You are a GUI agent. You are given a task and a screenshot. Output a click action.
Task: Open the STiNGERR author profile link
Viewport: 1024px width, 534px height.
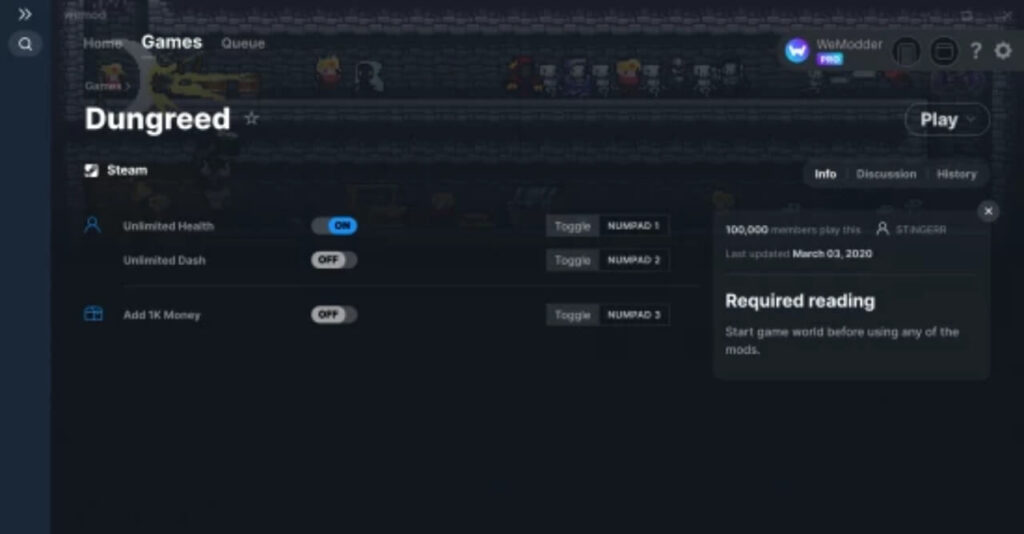[x=921, y=230]
